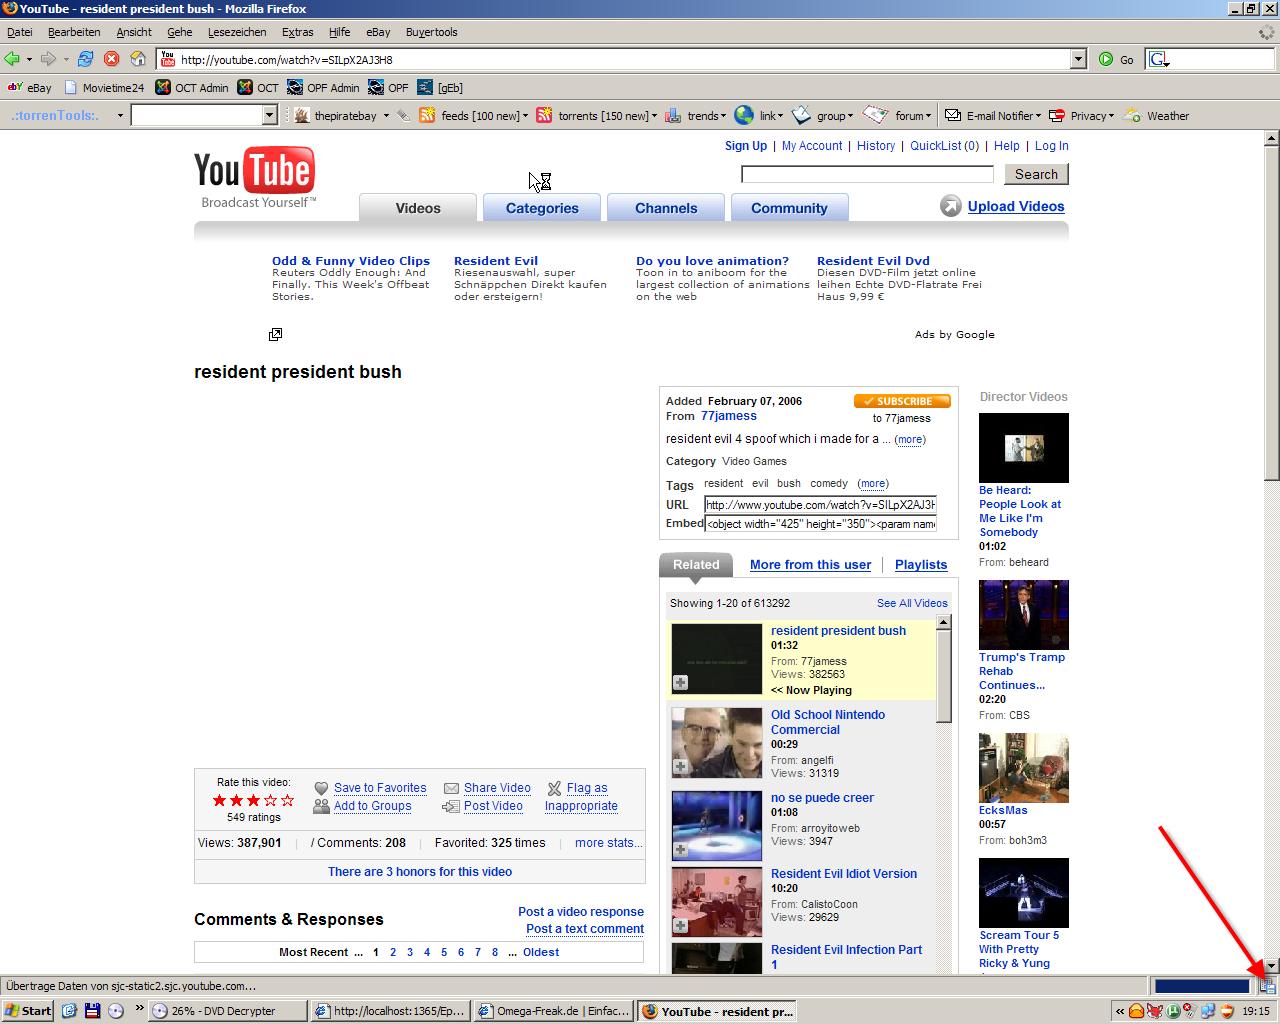The width and height of the screenshot is (1280, 1024).
Task: Open the 'more stats...' link
Action: tap(609, 843)
